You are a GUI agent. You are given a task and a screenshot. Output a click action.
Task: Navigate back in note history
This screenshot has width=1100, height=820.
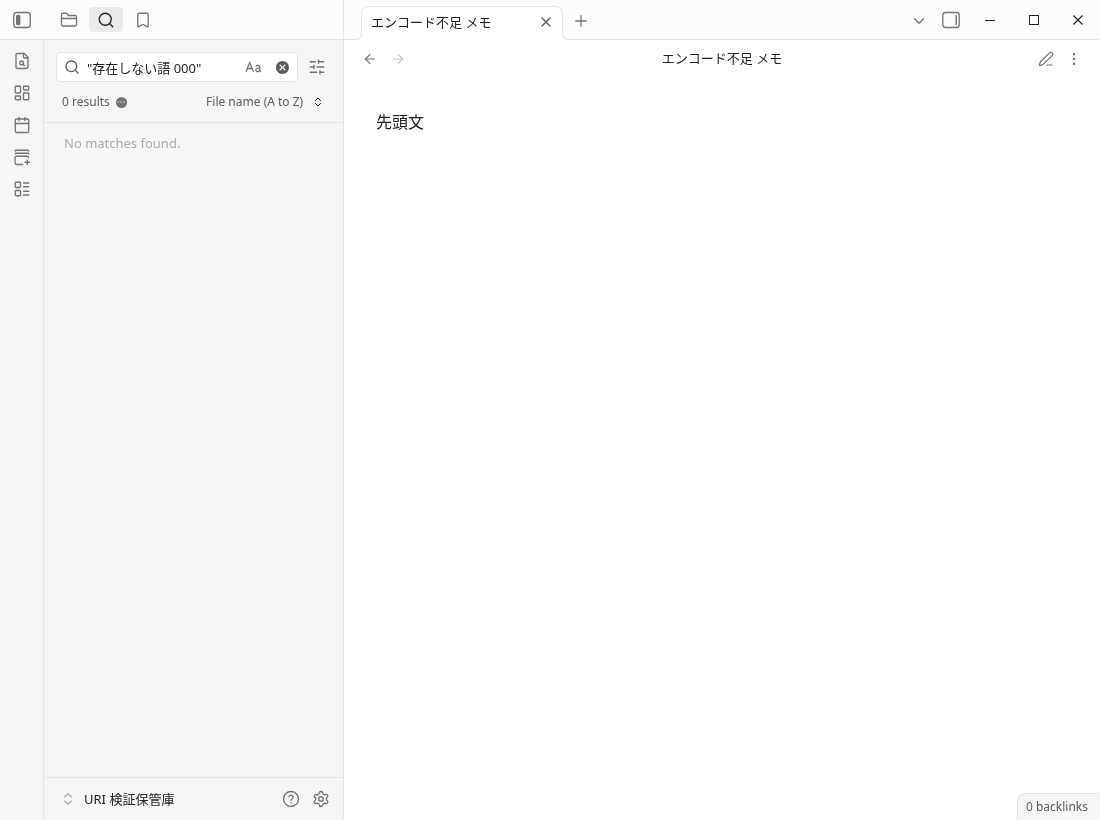pos(370,59)
